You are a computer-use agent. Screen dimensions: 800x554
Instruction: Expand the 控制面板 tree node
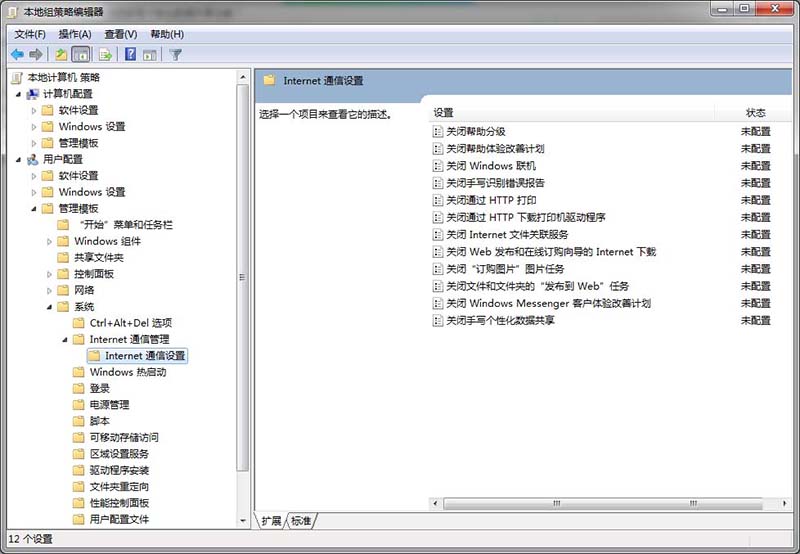pyautogui.click(x=50, y=274)
